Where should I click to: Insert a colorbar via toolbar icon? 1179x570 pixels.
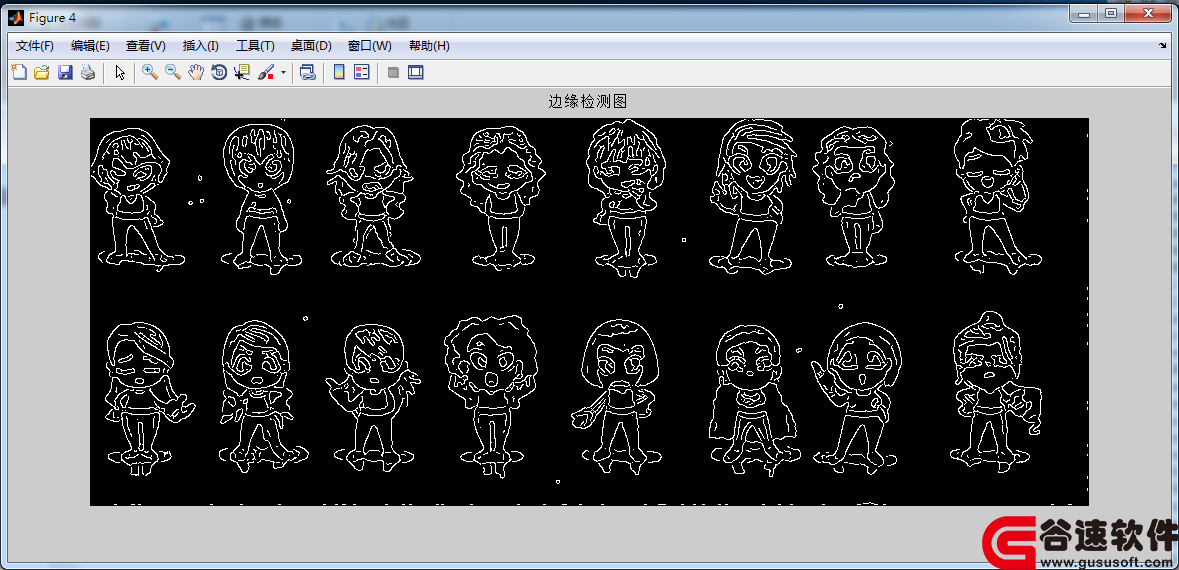pos(339,72)
